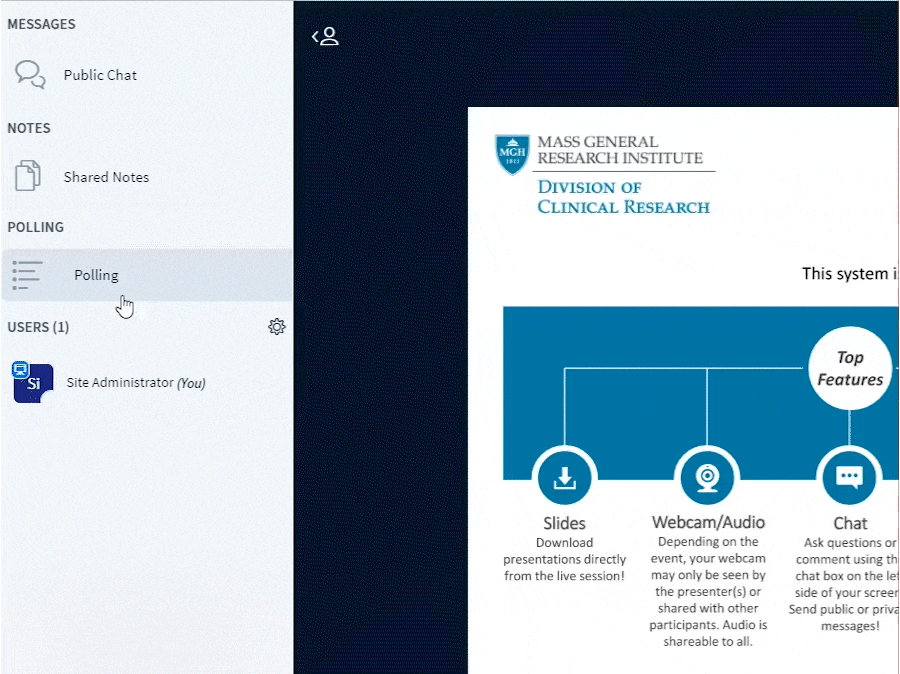
Task: Click the Polling list icon in sidebar
Action: (27, 275)
